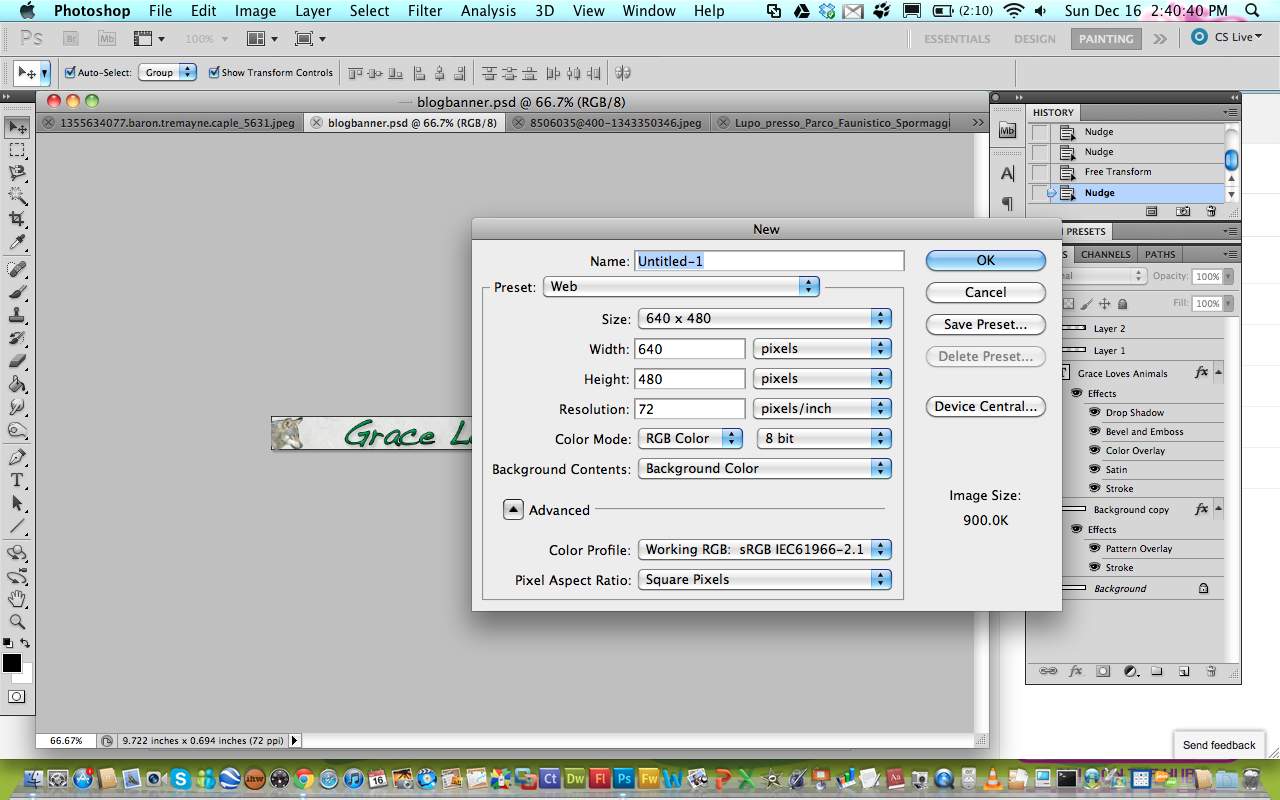The width and height of the screenshot is (1280, 800).
Task: Select the Free Transform history state
Action: coord(1126,172)
